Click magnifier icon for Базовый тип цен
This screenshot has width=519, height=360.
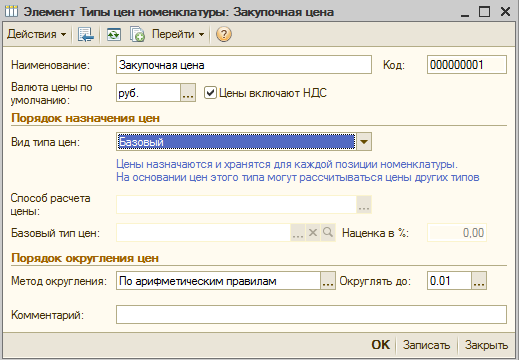328,232
